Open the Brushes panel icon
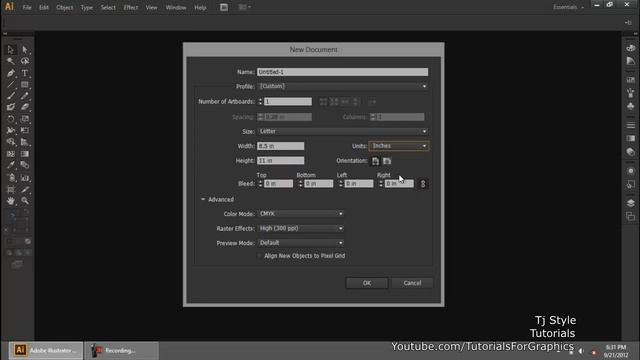Image resolution: width=640 pixels, height=360 pixels. [631, 93]
